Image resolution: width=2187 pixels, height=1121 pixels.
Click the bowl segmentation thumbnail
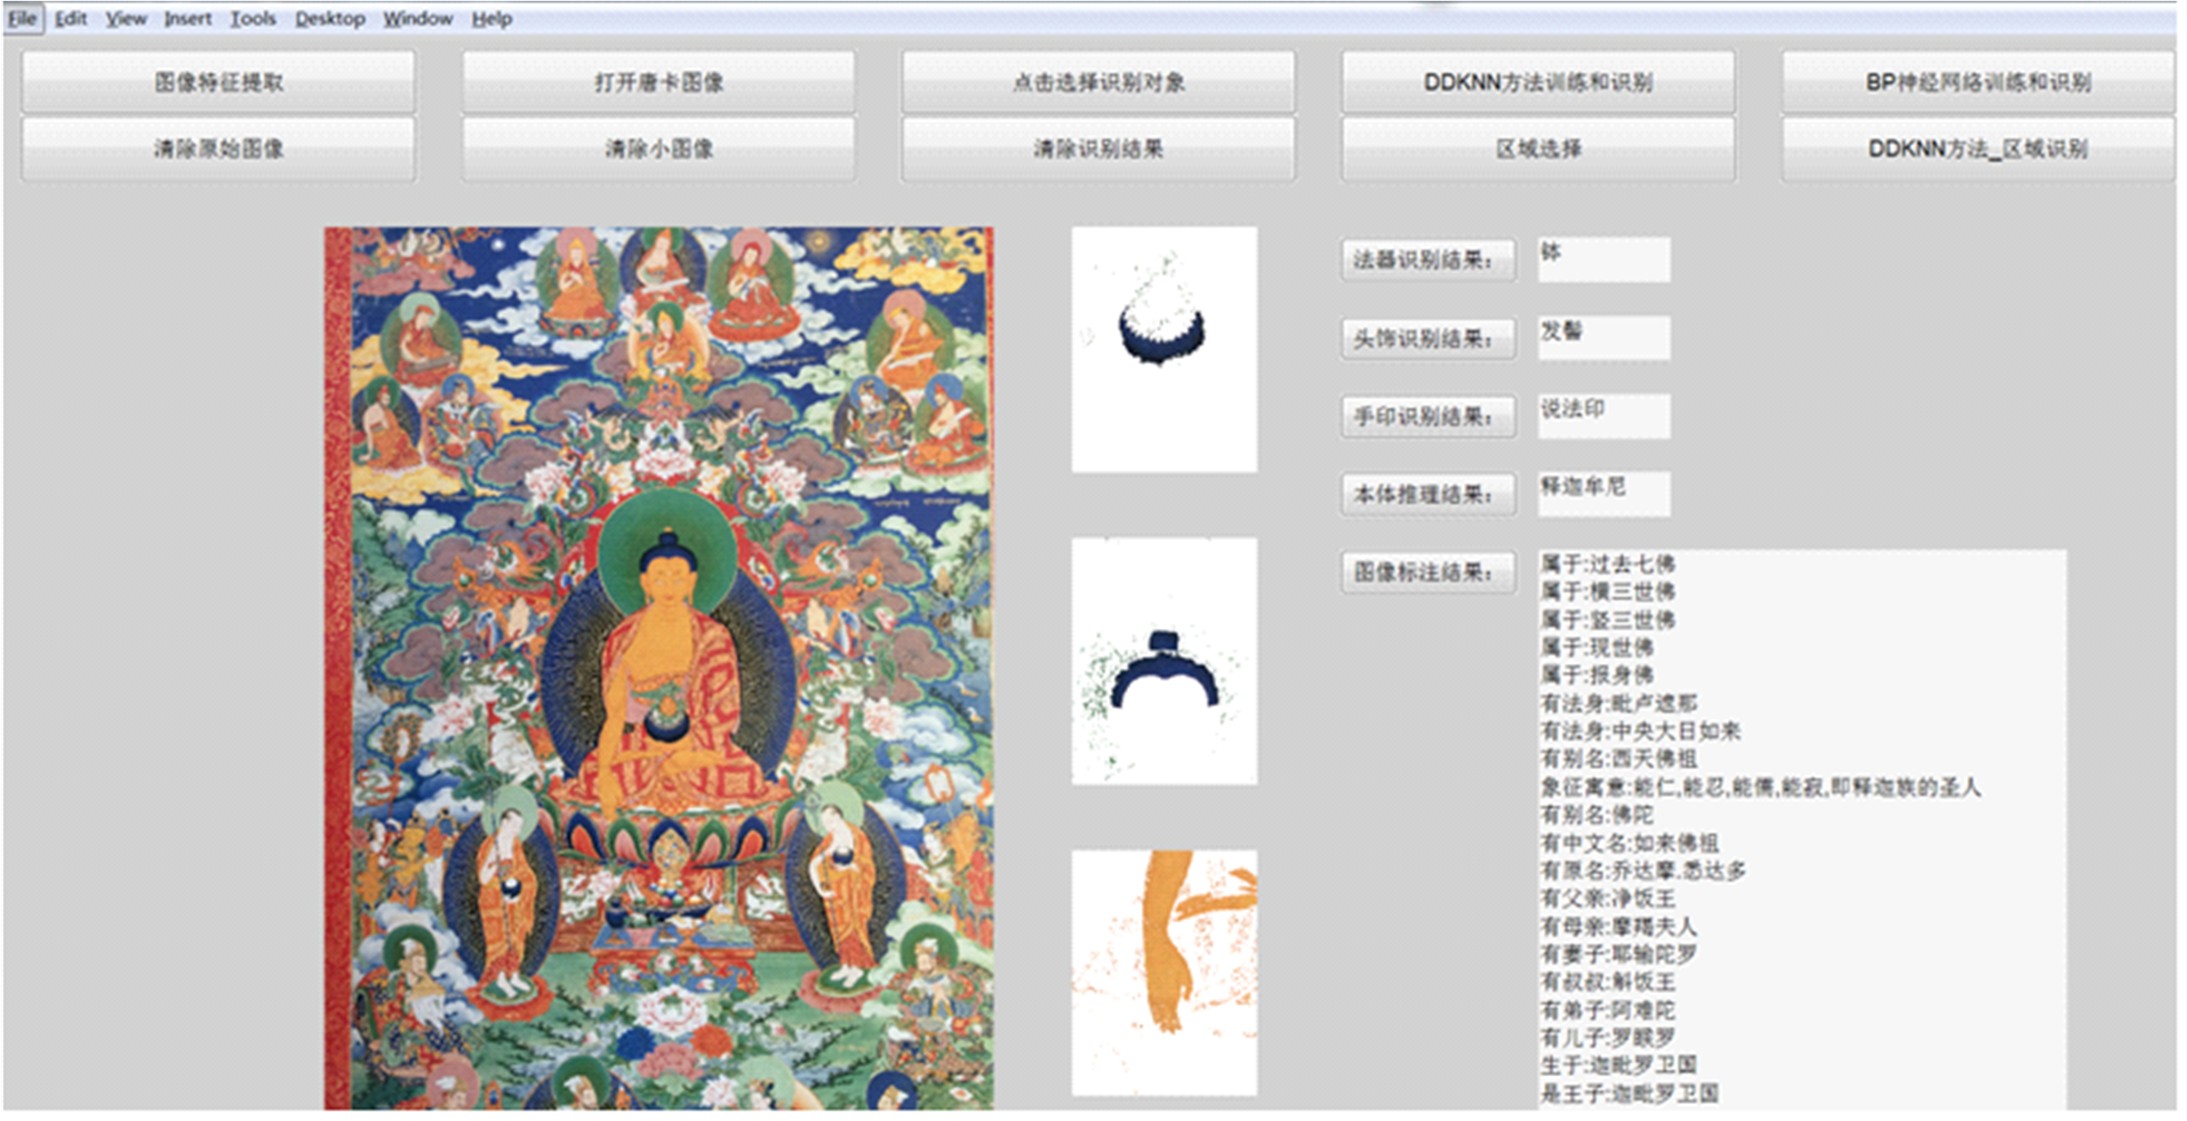[x=1164, y=349]
